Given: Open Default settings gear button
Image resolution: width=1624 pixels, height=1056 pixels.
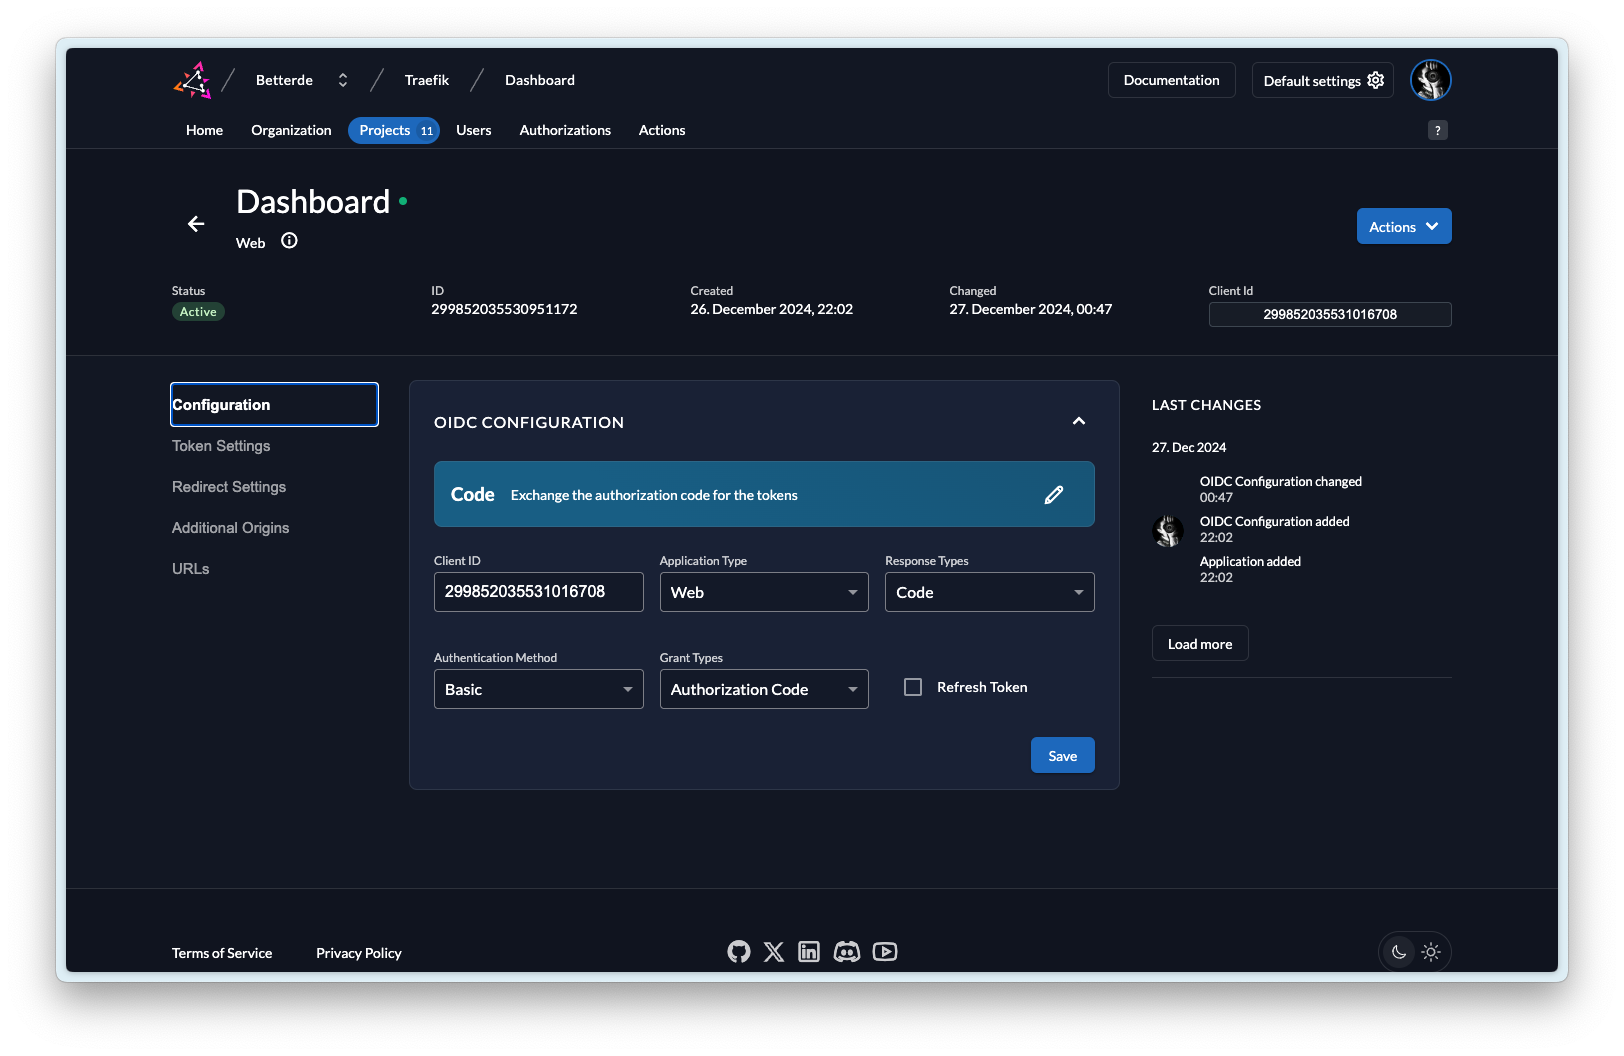Looking at the screenshot, I should pos(1322,80).
